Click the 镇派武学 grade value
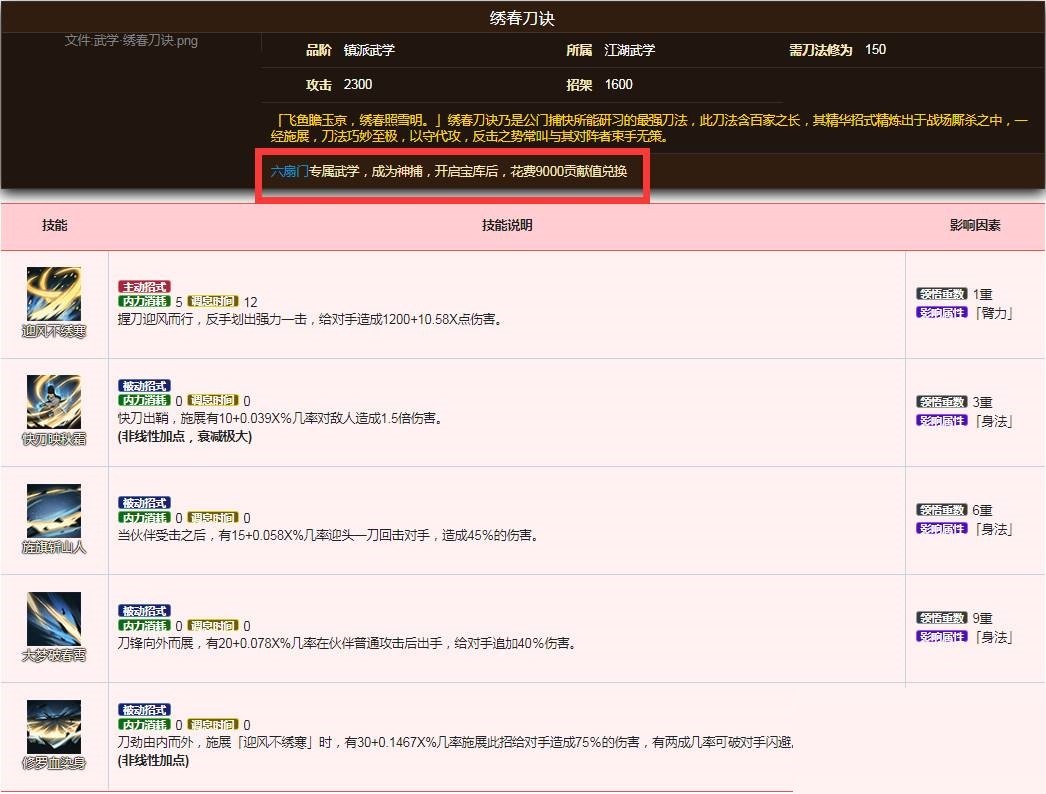 click(370, 50)
